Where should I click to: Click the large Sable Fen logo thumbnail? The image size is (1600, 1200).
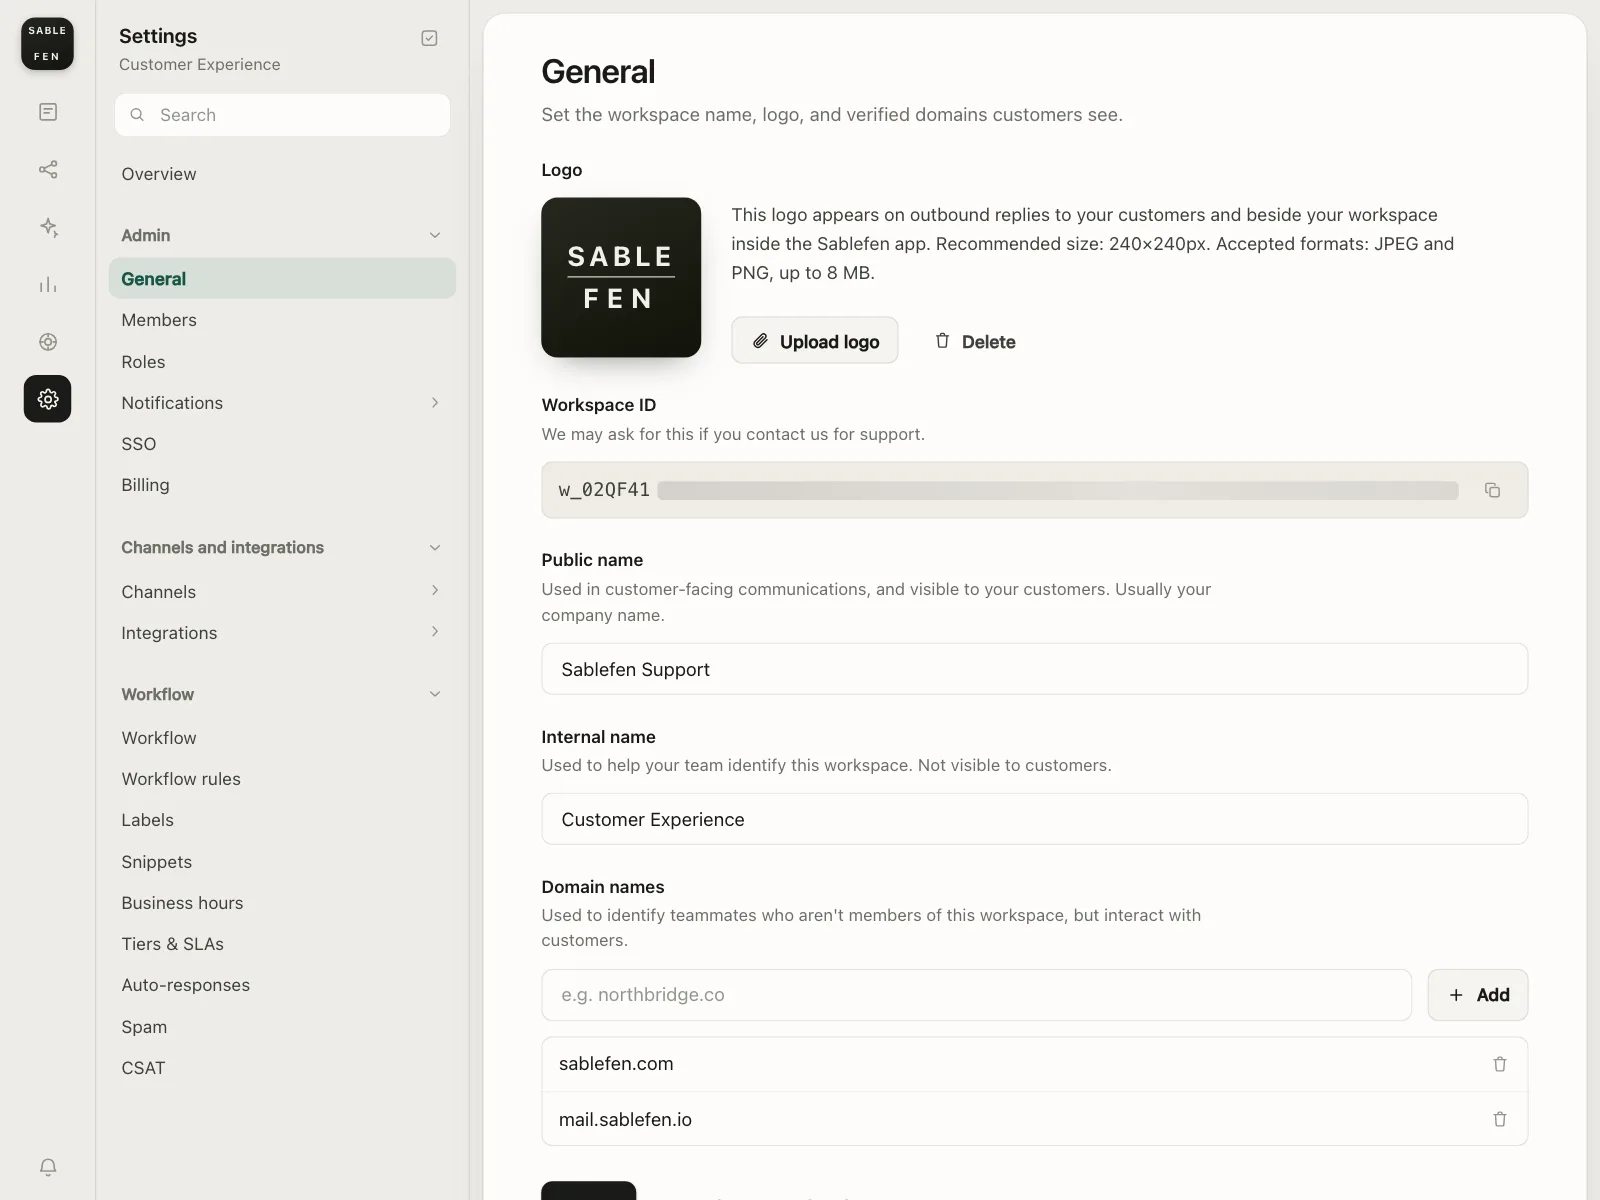click(x=621, y=277)
